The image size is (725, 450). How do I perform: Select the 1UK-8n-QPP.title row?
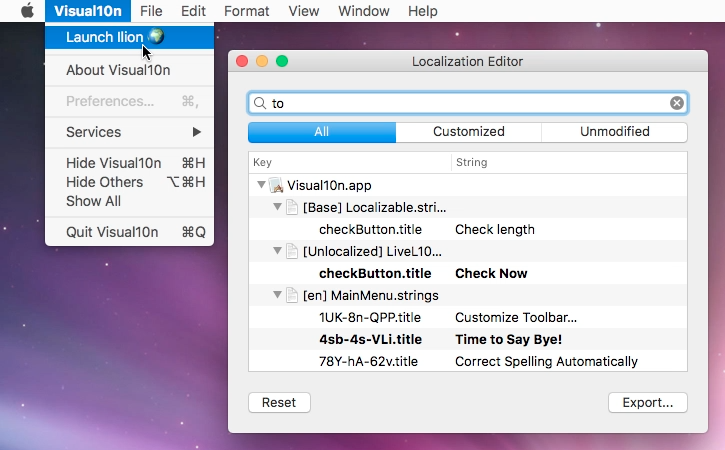pyautogui.click(x=468, y=317)
